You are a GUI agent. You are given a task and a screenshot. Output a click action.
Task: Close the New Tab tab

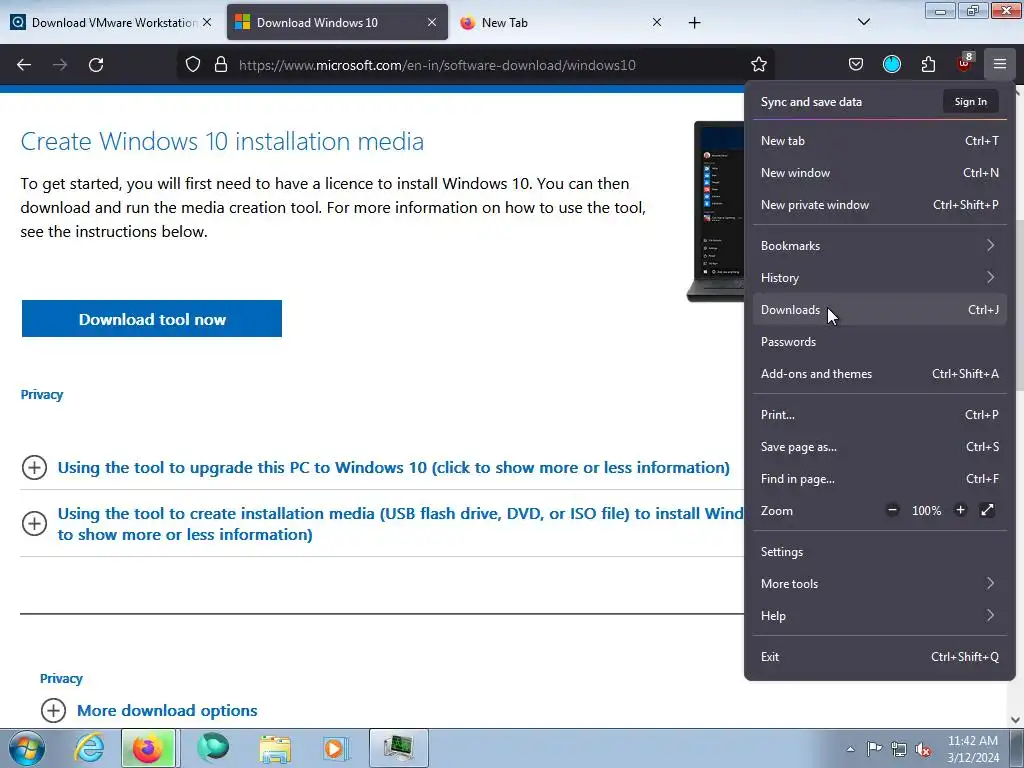[657, 22]
